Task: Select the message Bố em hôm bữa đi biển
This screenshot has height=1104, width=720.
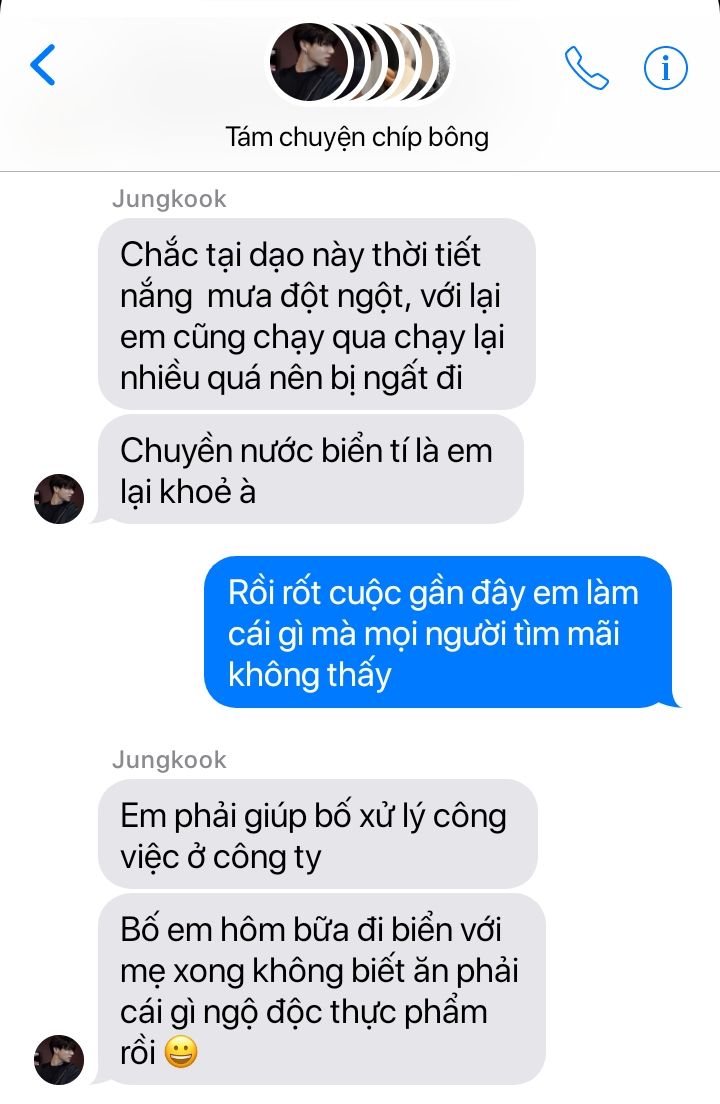Action: coord(322,989)
